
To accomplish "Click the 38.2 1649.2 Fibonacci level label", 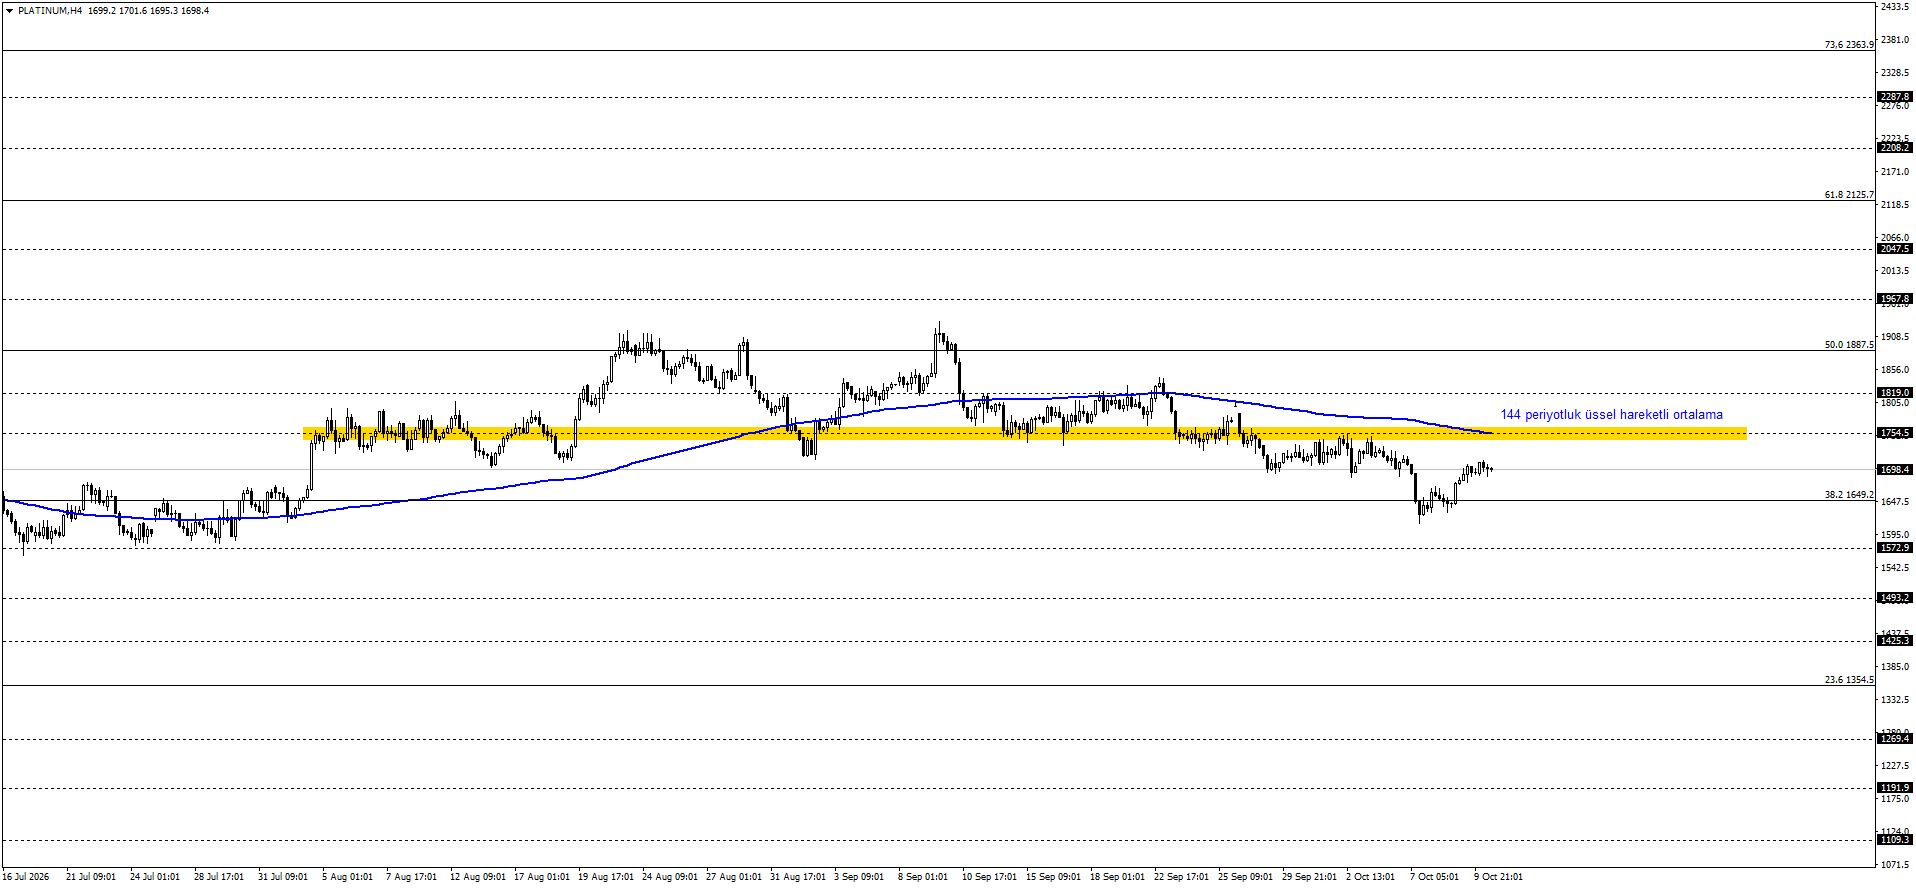I will tap(1849, 495).
